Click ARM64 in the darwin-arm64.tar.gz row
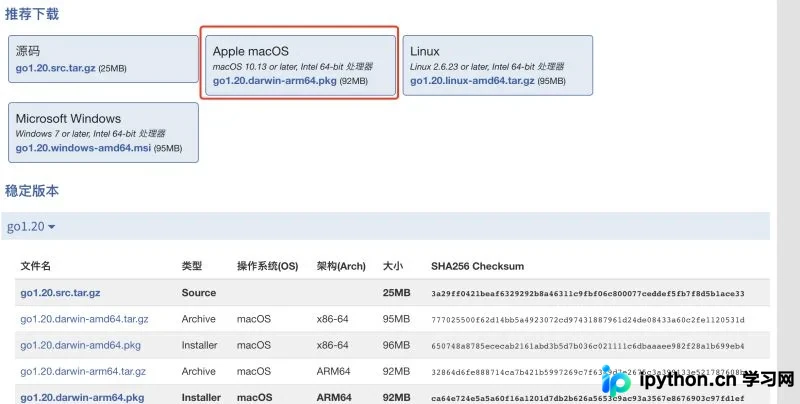This screenshot has height=404, width=800. tap(333, 371)
